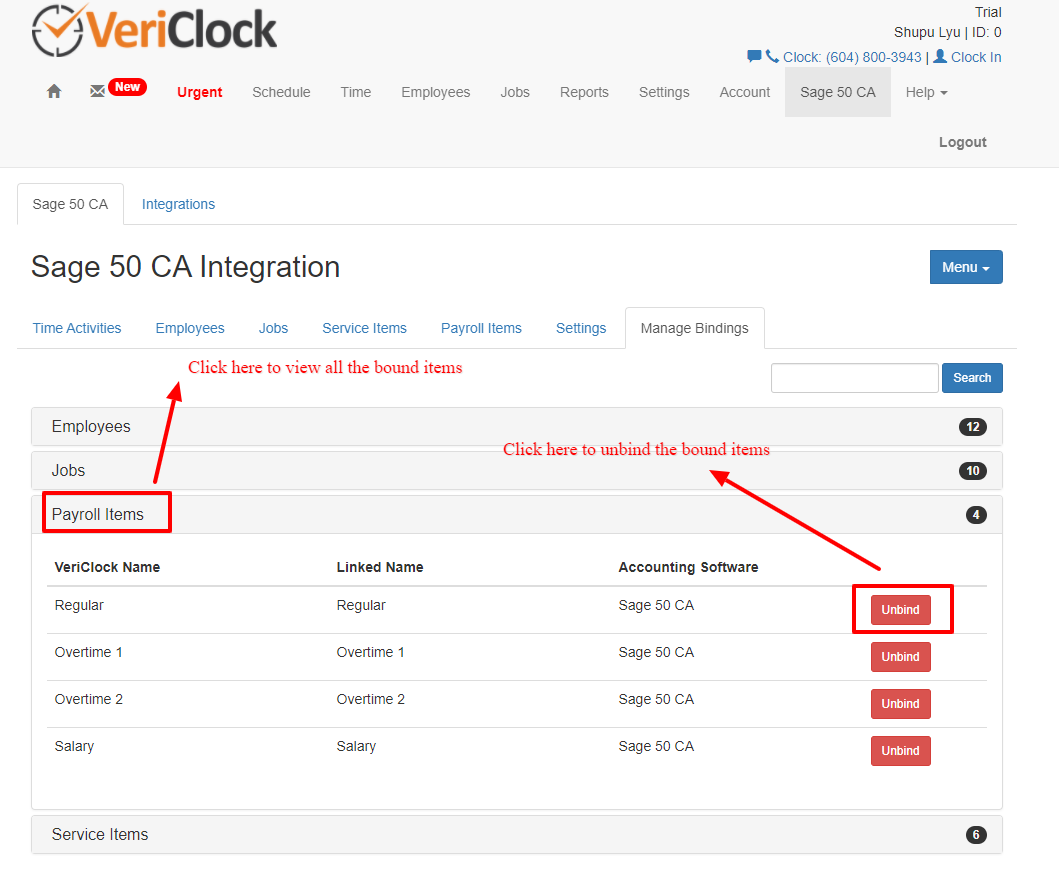Image resolution: width=1059 pixels, height=878 pixels.
Task: Click the chat bubble icon near Clock number
Action: click(754, 56)
